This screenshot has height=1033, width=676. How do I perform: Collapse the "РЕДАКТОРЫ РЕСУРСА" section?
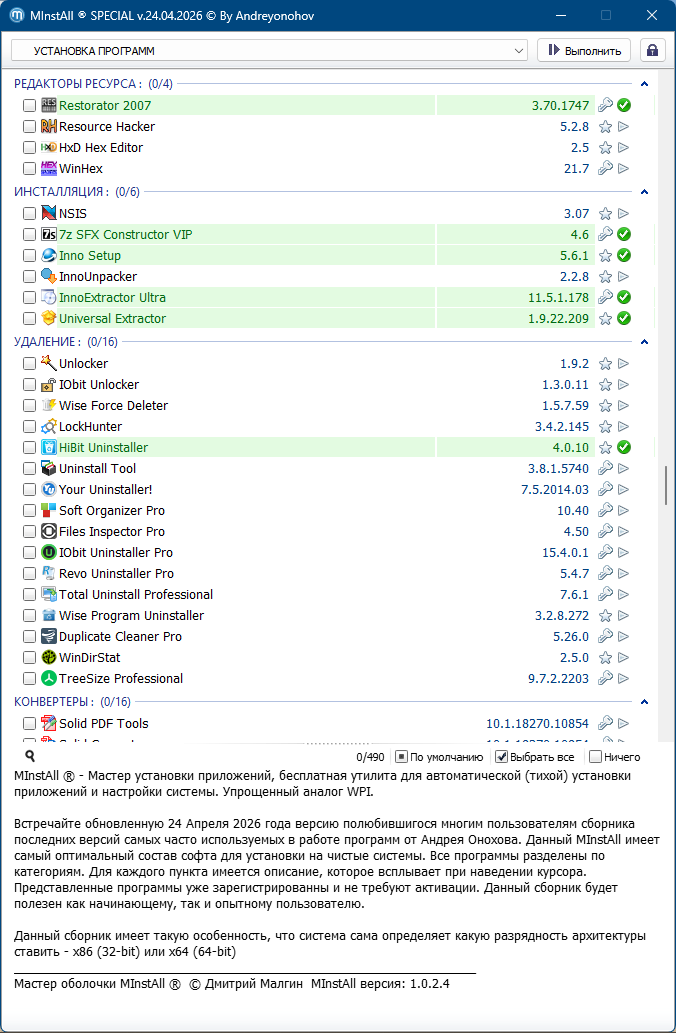(645, 84)
